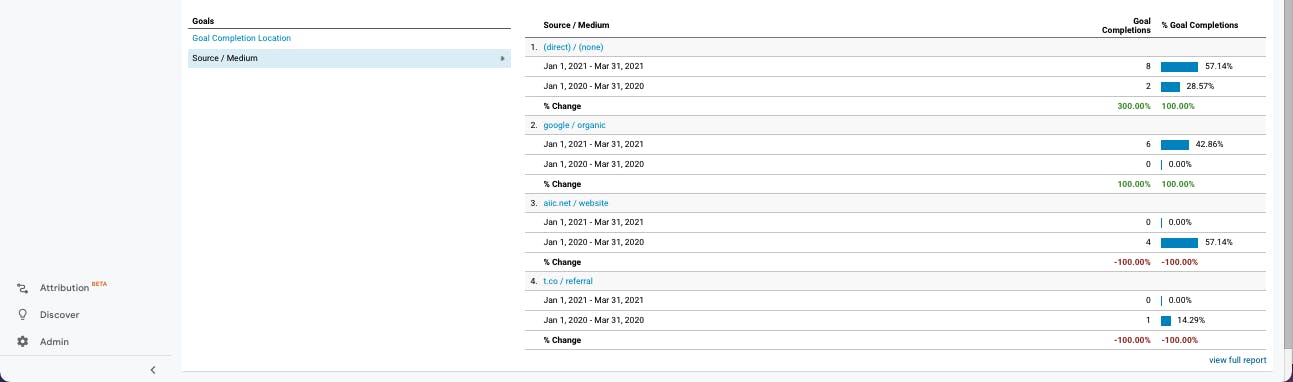Open the aiic.net / website source link
1293x382 pixels.
[575, 203]
